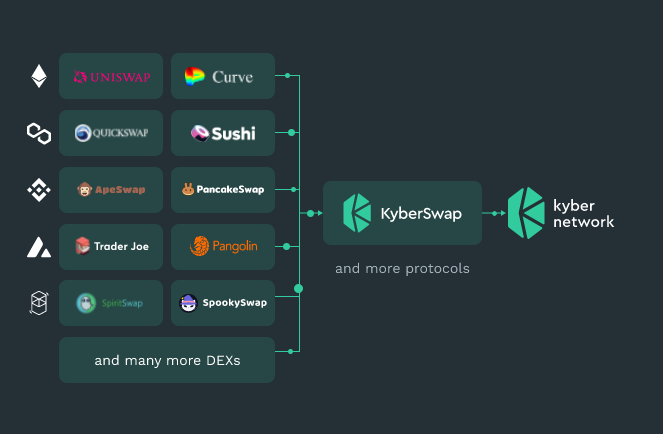The height and width of the screenshot is (434, 663).
Task: Click the Ethereum chain icon
Action: point(39,76)
